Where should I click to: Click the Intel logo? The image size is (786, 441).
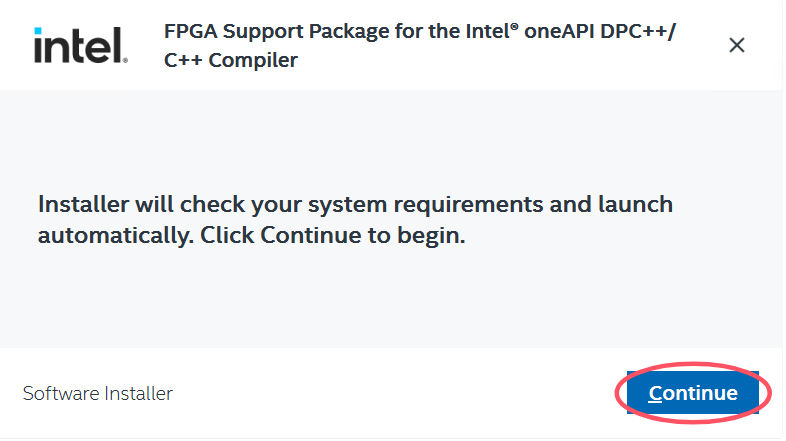(x=81, y=46)
